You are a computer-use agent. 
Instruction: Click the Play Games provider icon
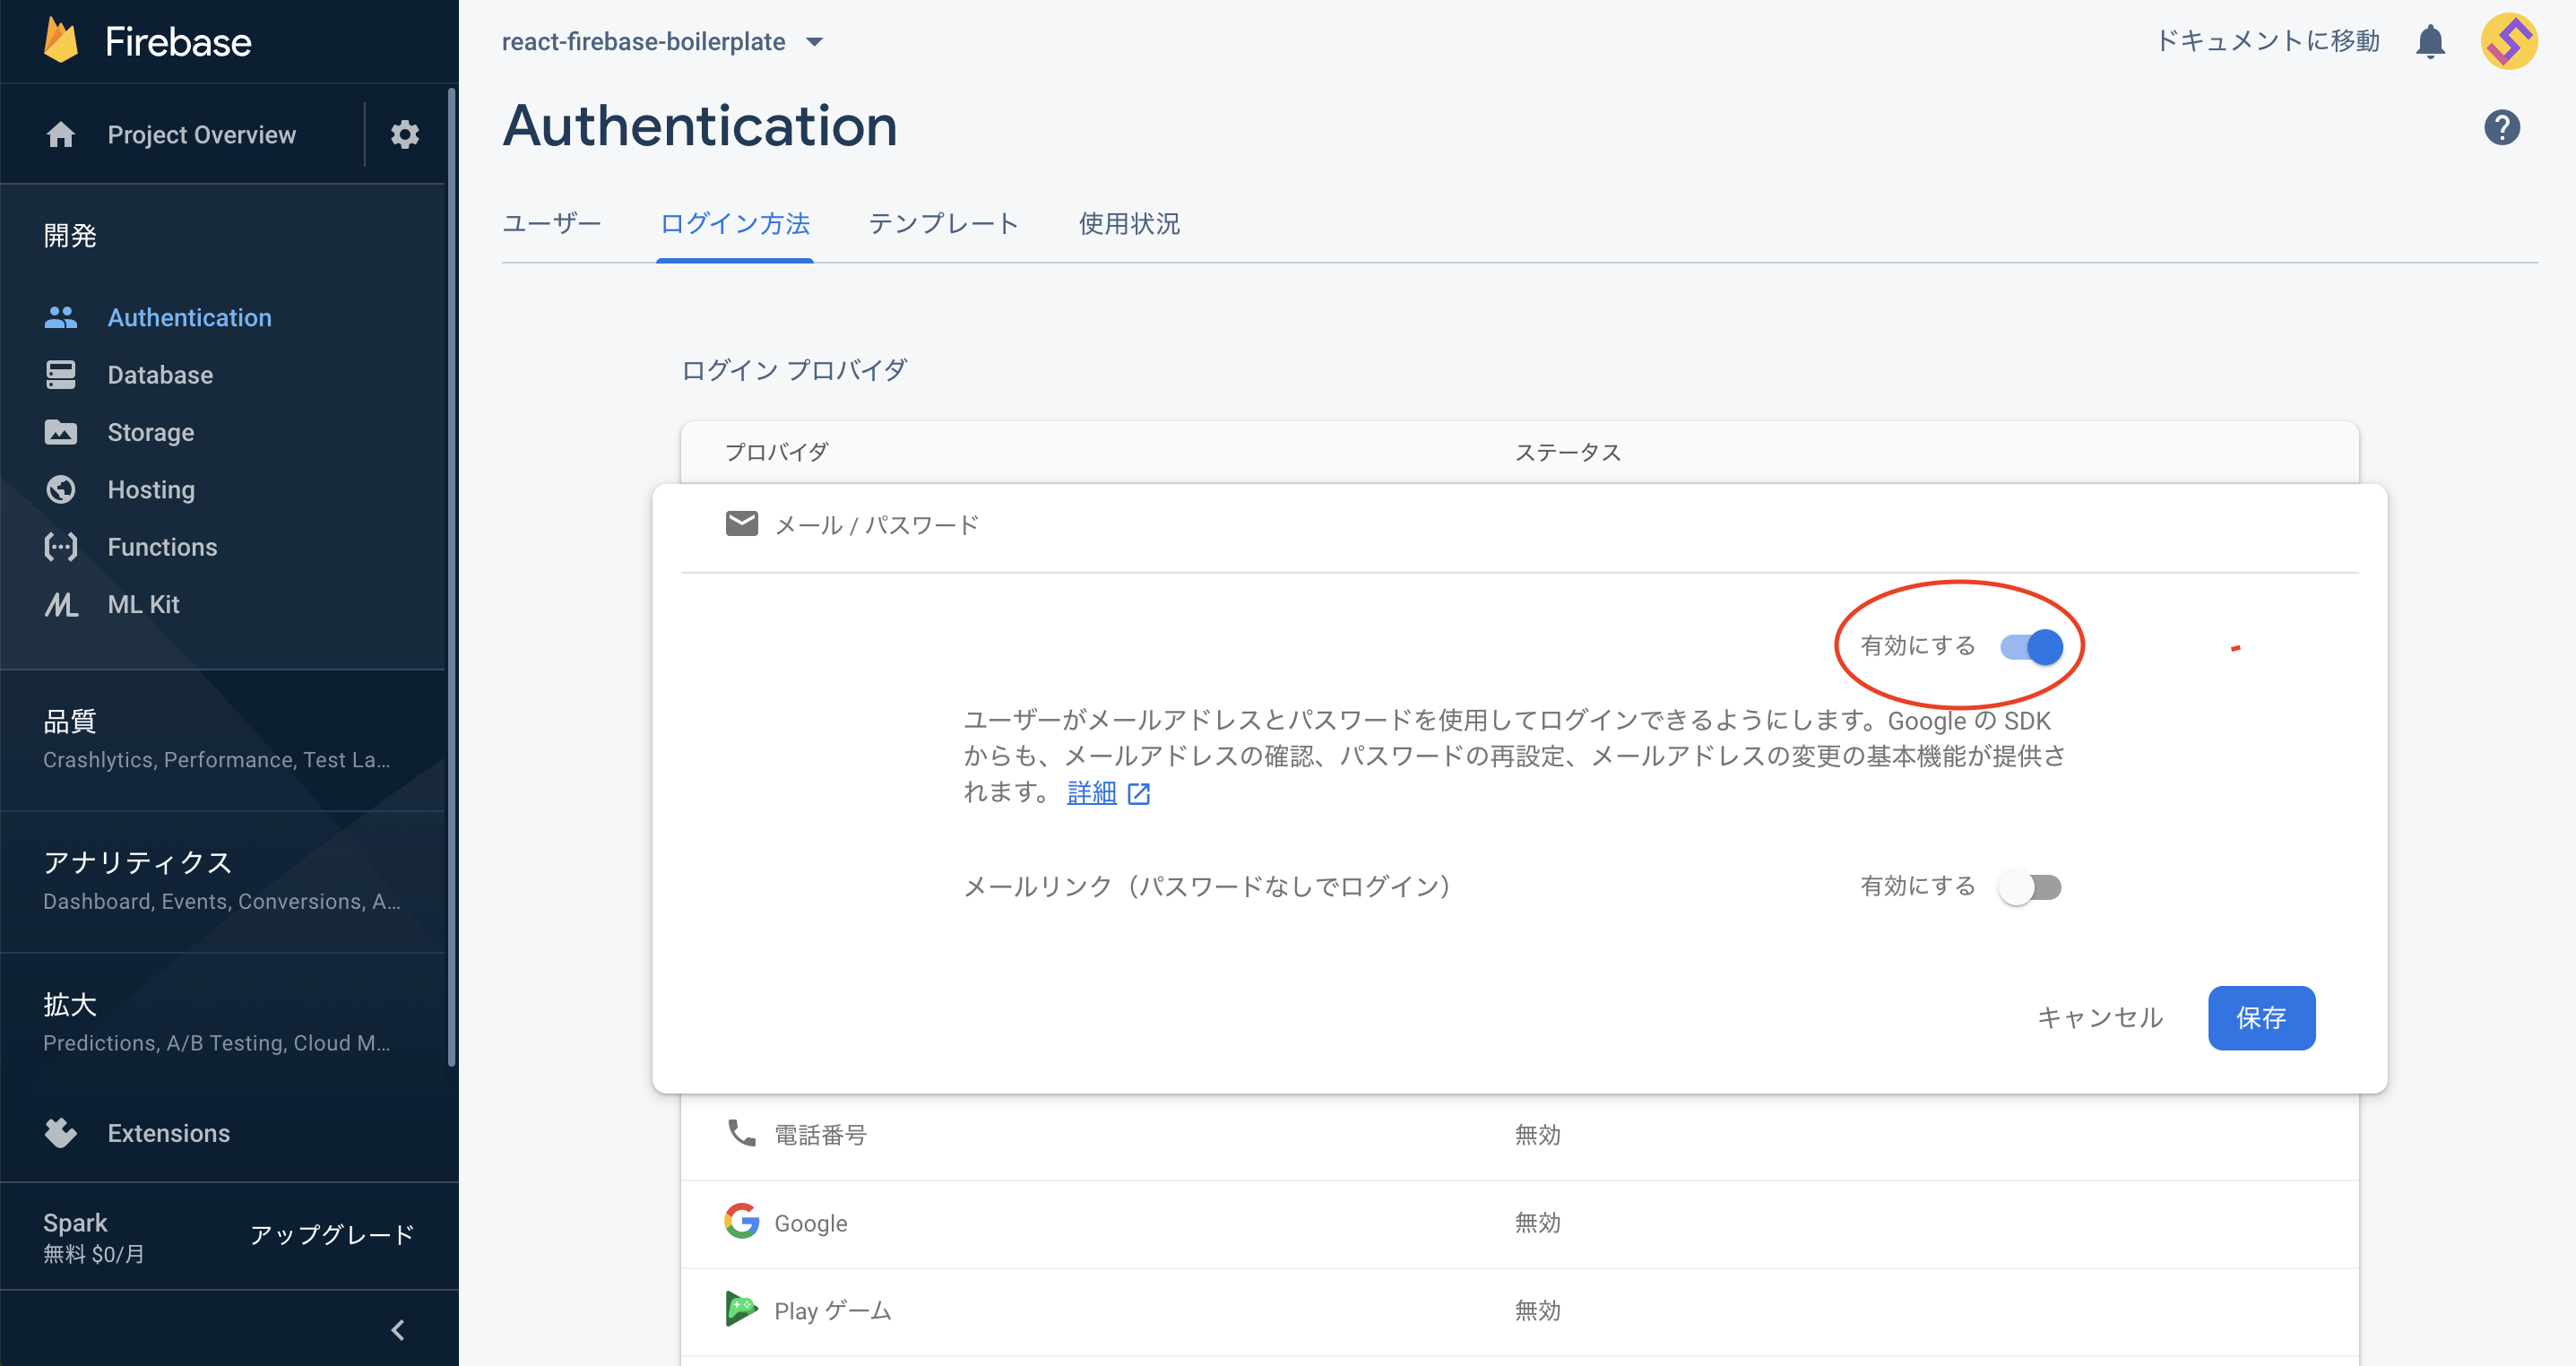click(x=742, y=1309)
